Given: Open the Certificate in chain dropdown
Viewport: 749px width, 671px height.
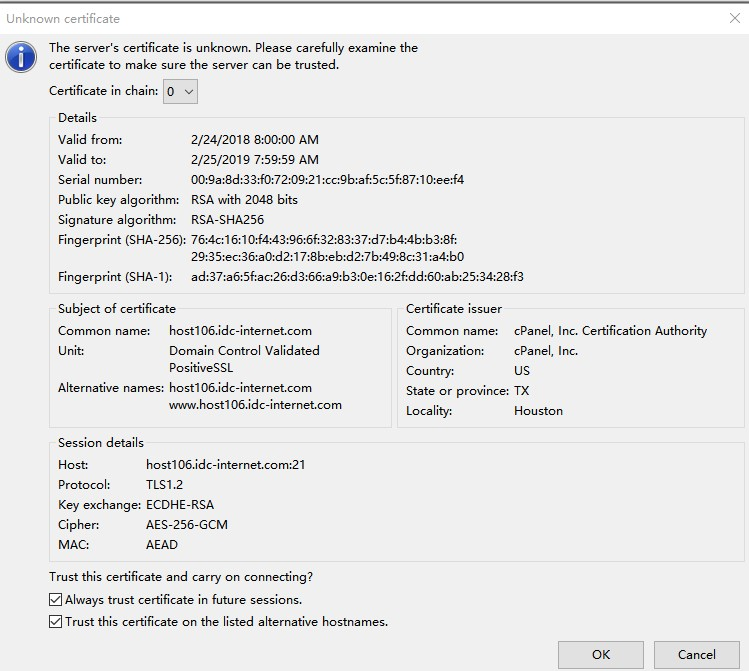Looking at the screenshot, I should [x=181, y=92].
